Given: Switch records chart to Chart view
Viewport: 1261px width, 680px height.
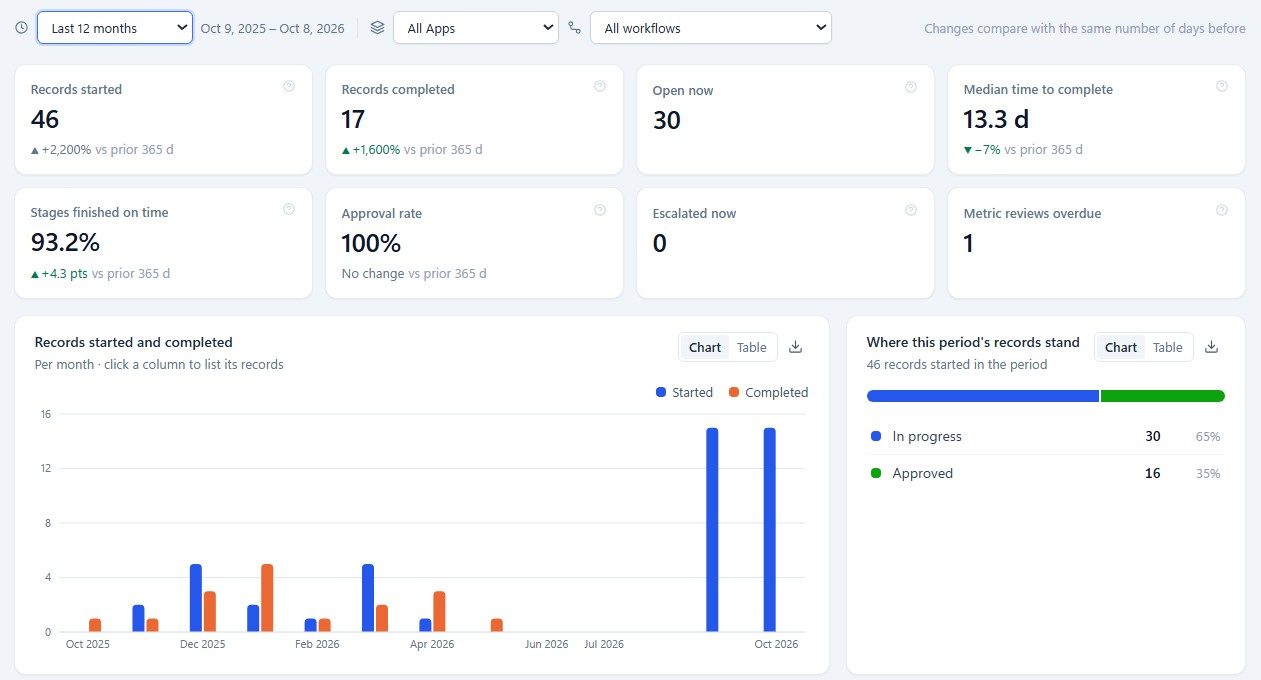Looking at the screenshot, I should click(x=705, y=347).
